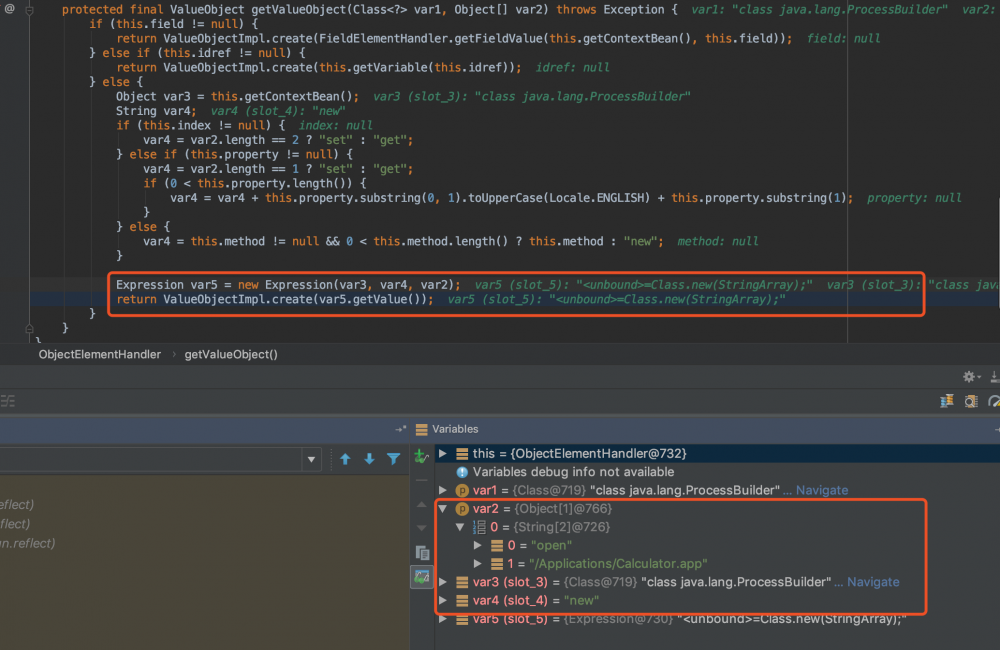Click the inline hint 'method: null'

(x=717, y=242)
